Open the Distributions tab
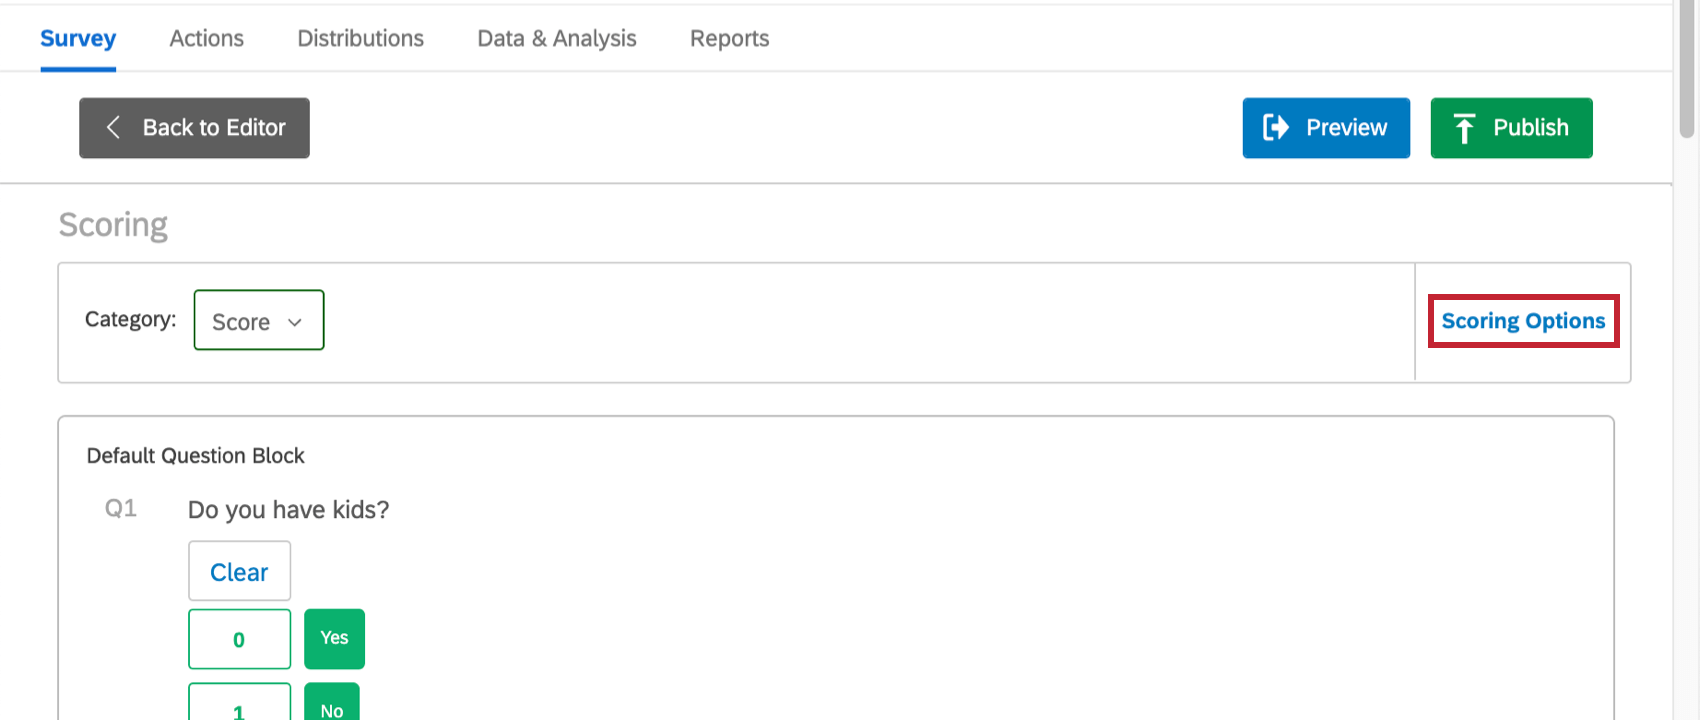Viewport: 1700px width, 720px height. (x=360, y=37)
